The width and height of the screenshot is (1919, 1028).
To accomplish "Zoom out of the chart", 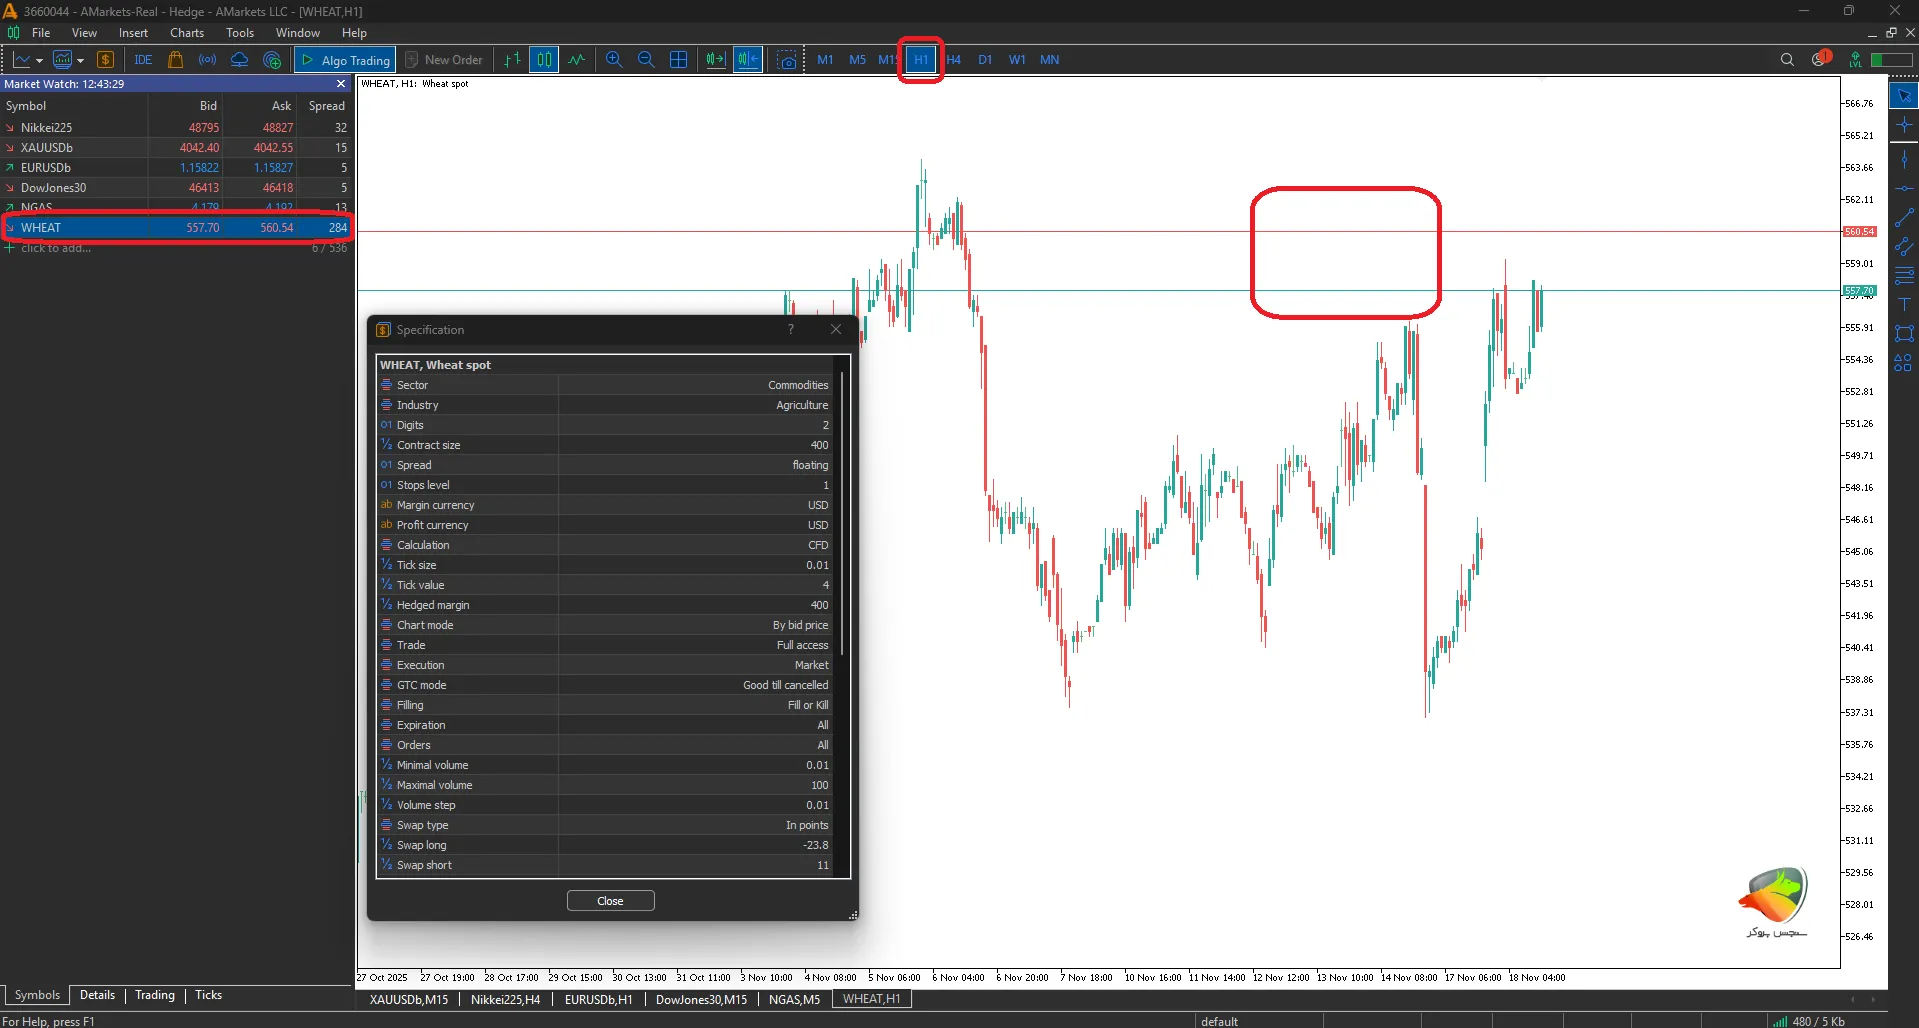I will (646, 60).
